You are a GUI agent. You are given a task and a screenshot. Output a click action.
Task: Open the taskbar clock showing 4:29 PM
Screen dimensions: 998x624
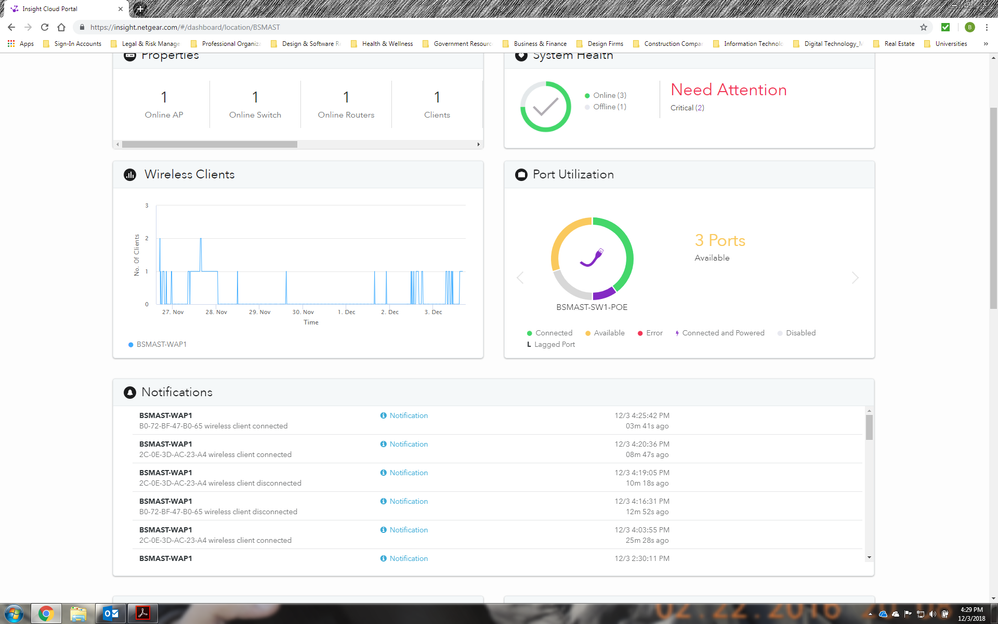point(971,614)
